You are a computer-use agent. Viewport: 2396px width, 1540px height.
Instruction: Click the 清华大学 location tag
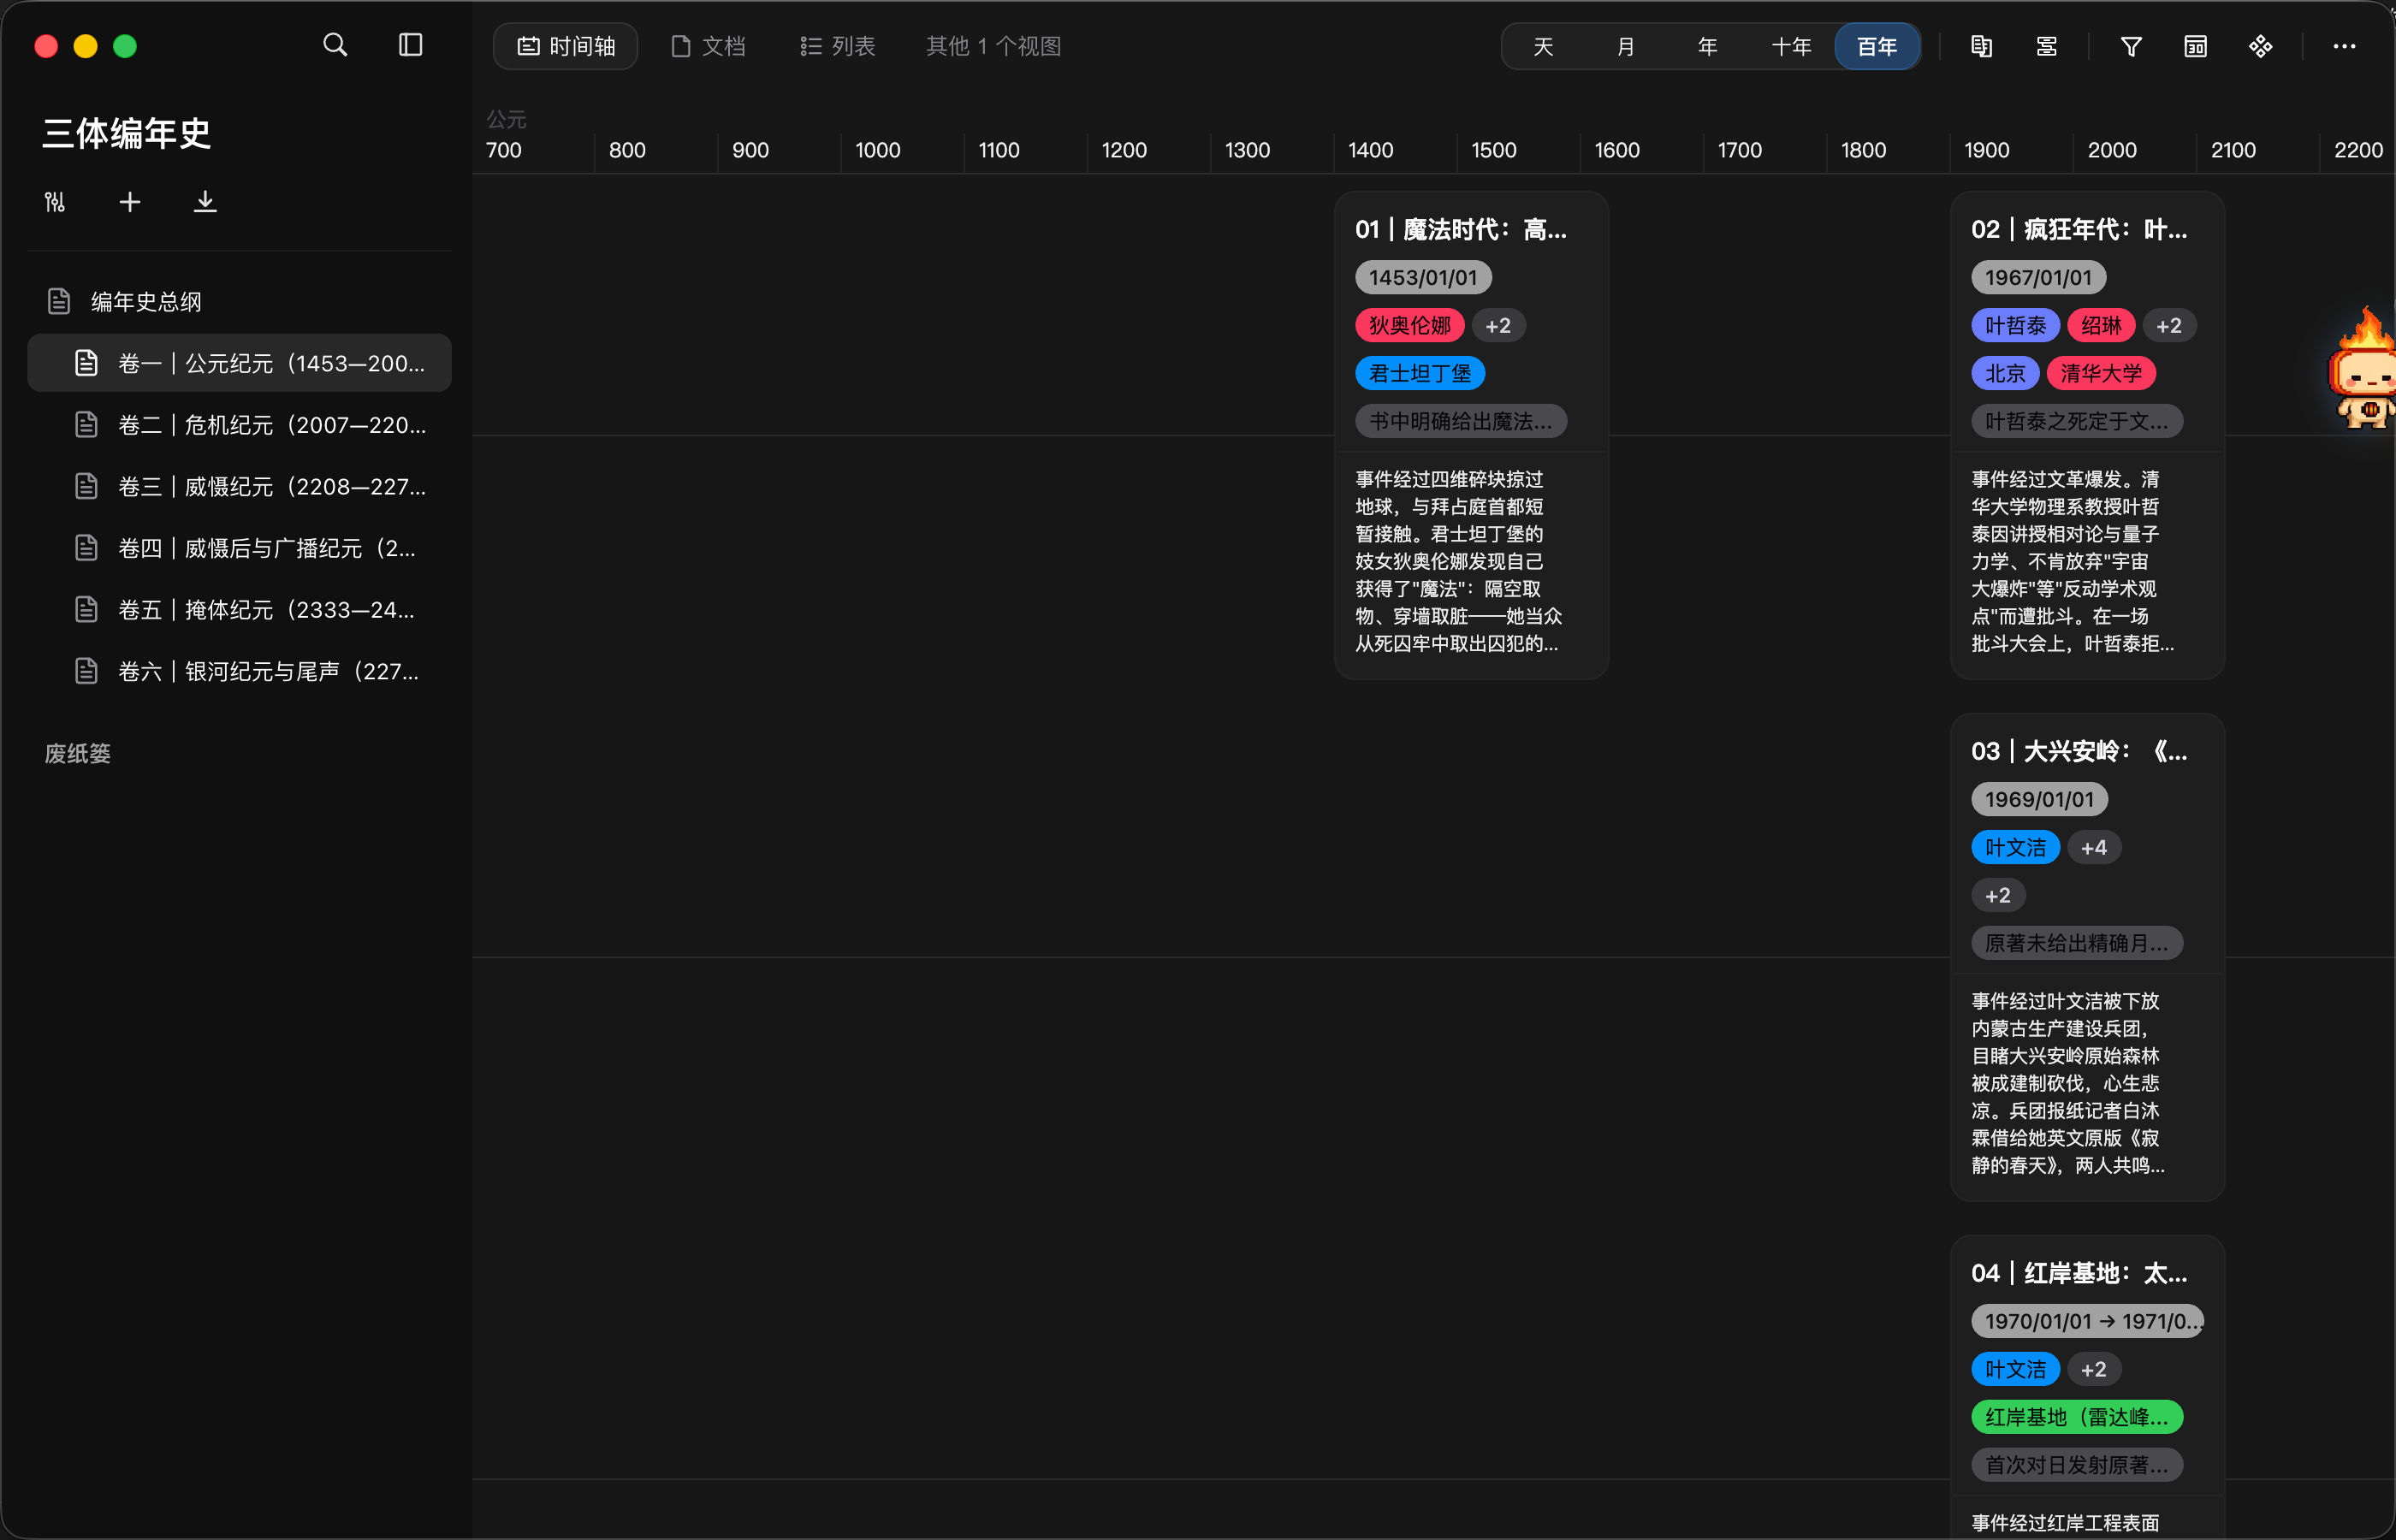[x=2101, y=373]
